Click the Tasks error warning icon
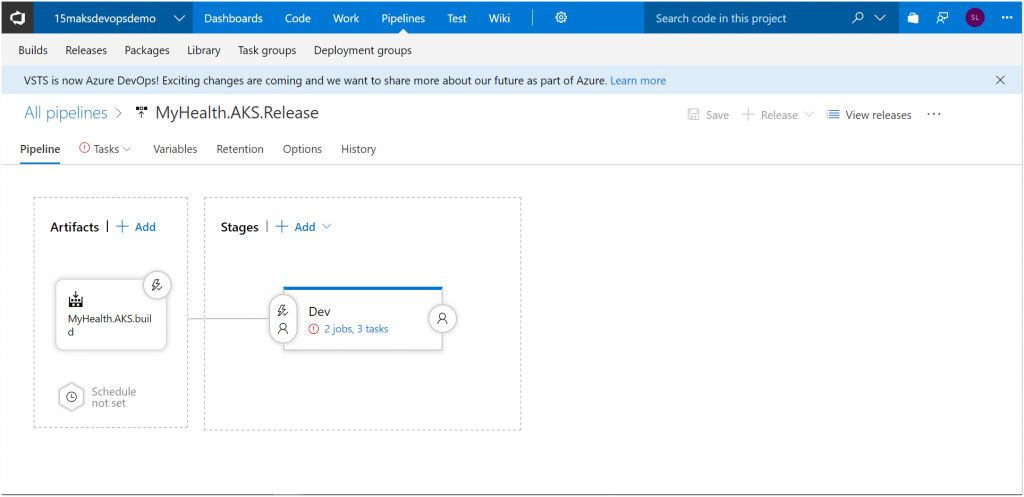This screenshot has height=497, width=1024. click(x=84, y=148)
